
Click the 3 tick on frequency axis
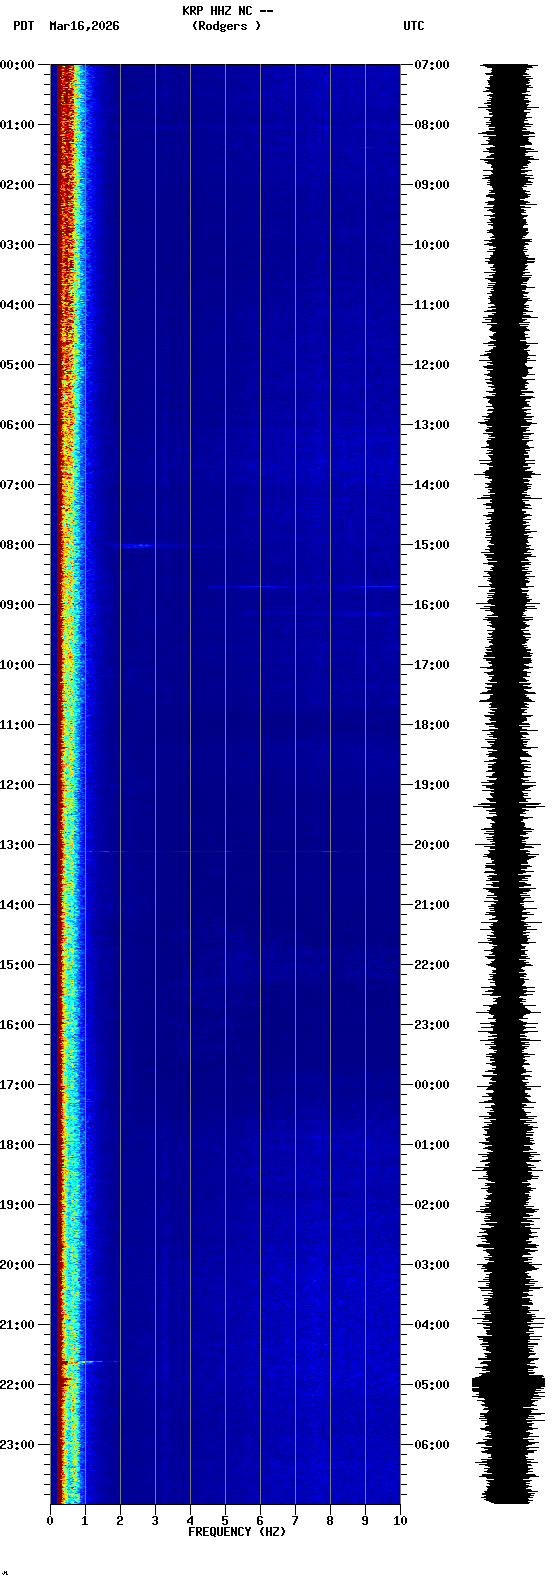[x=155, y=1521]
